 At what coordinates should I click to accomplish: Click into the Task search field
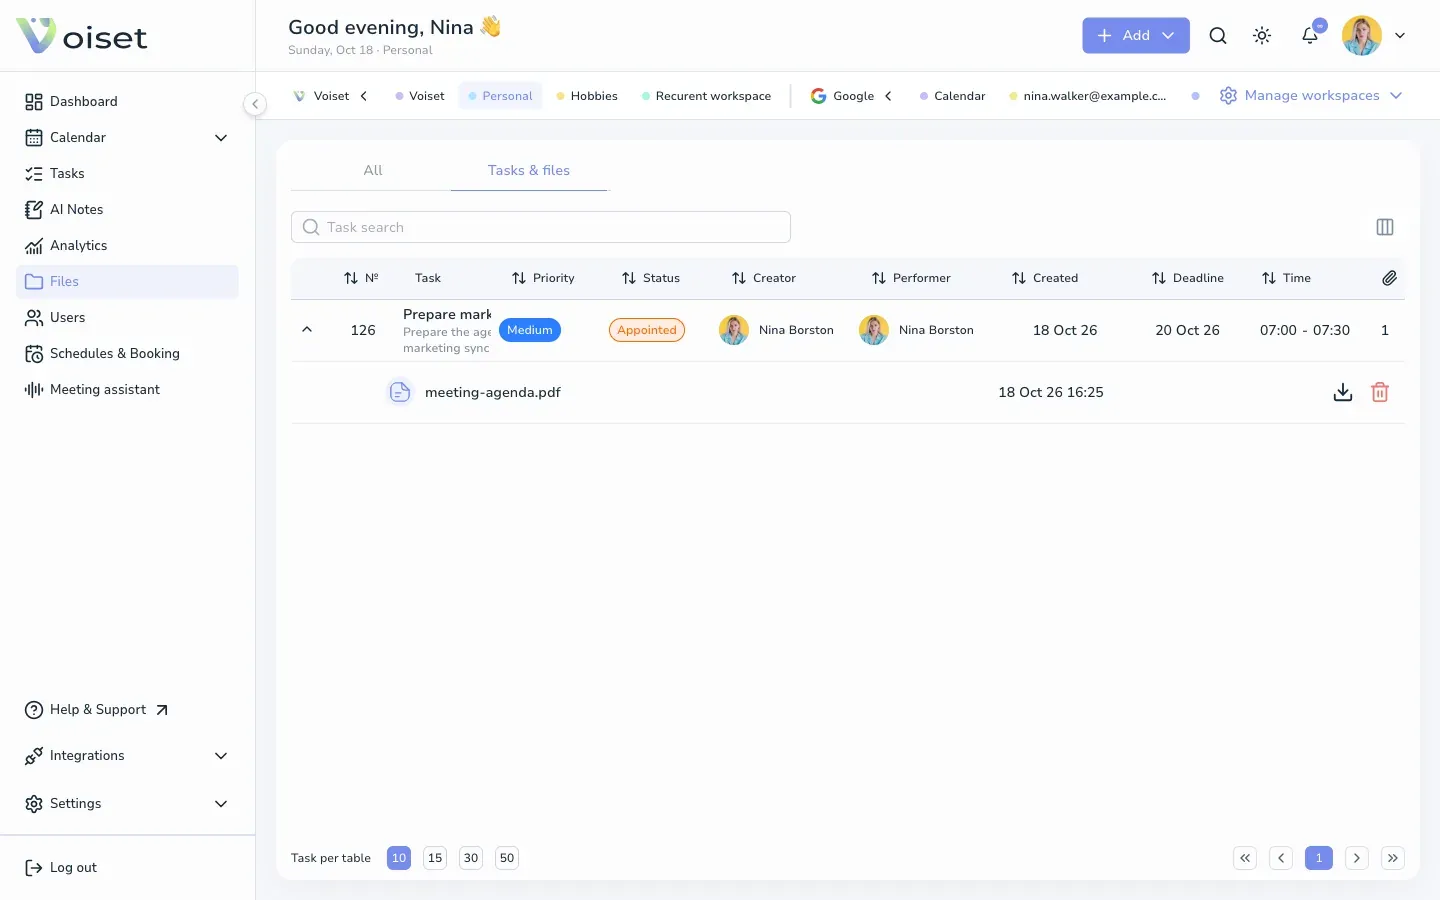coord(541,227)
